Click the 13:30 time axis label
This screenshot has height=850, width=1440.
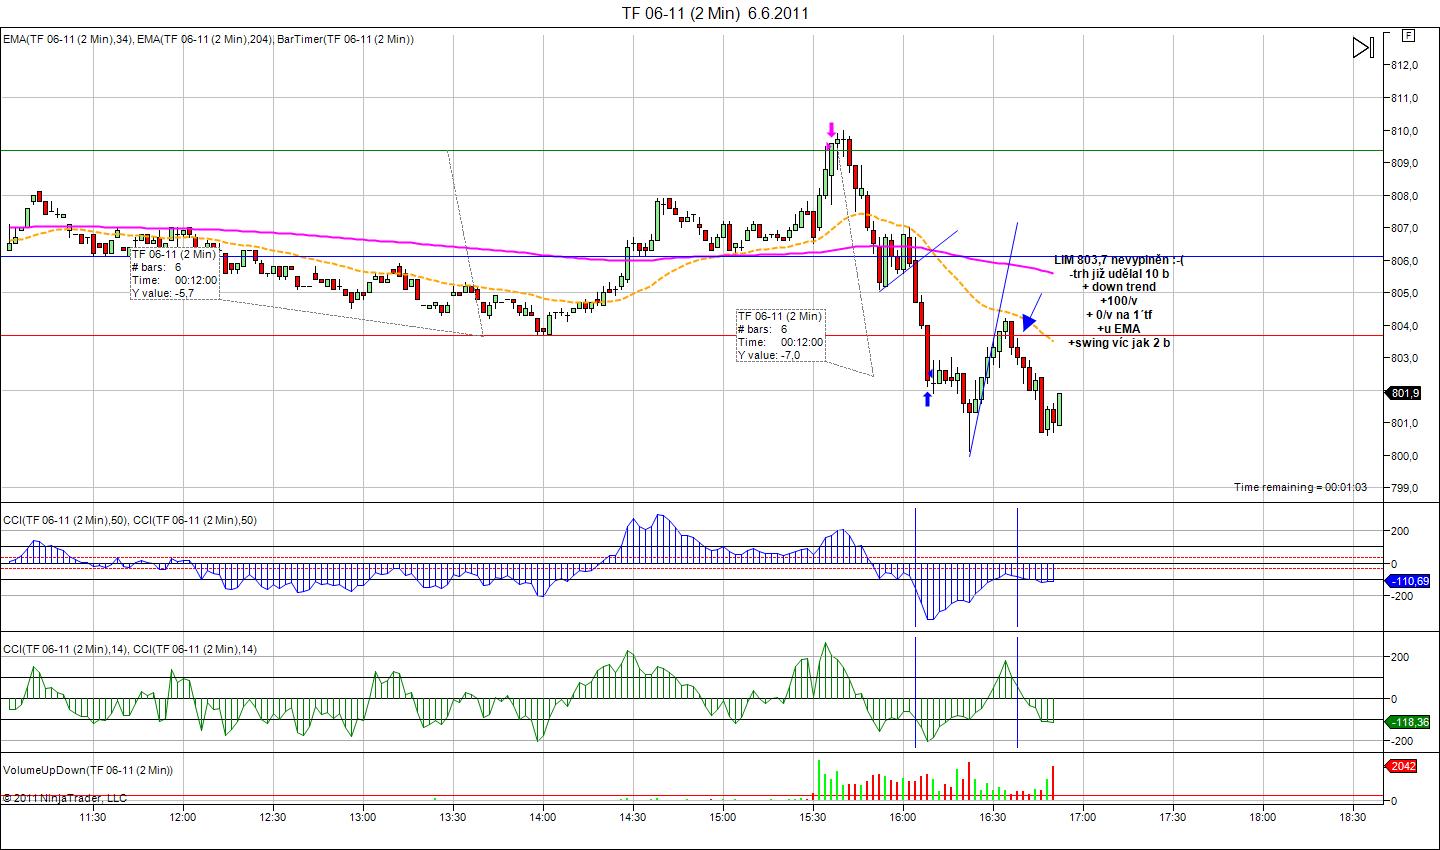[x=453, y=817]
